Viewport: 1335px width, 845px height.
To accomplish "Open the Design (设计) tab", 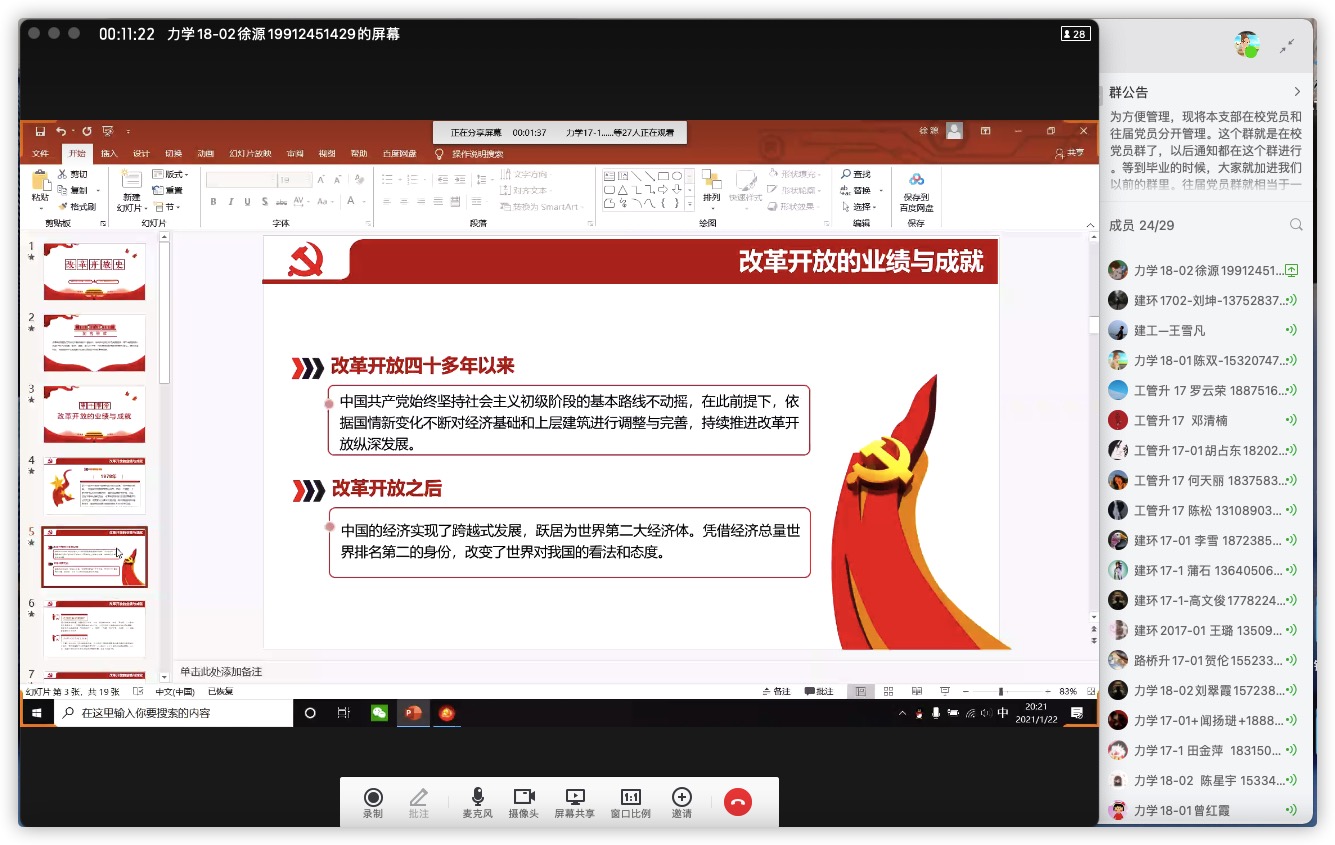I will 141,154.
